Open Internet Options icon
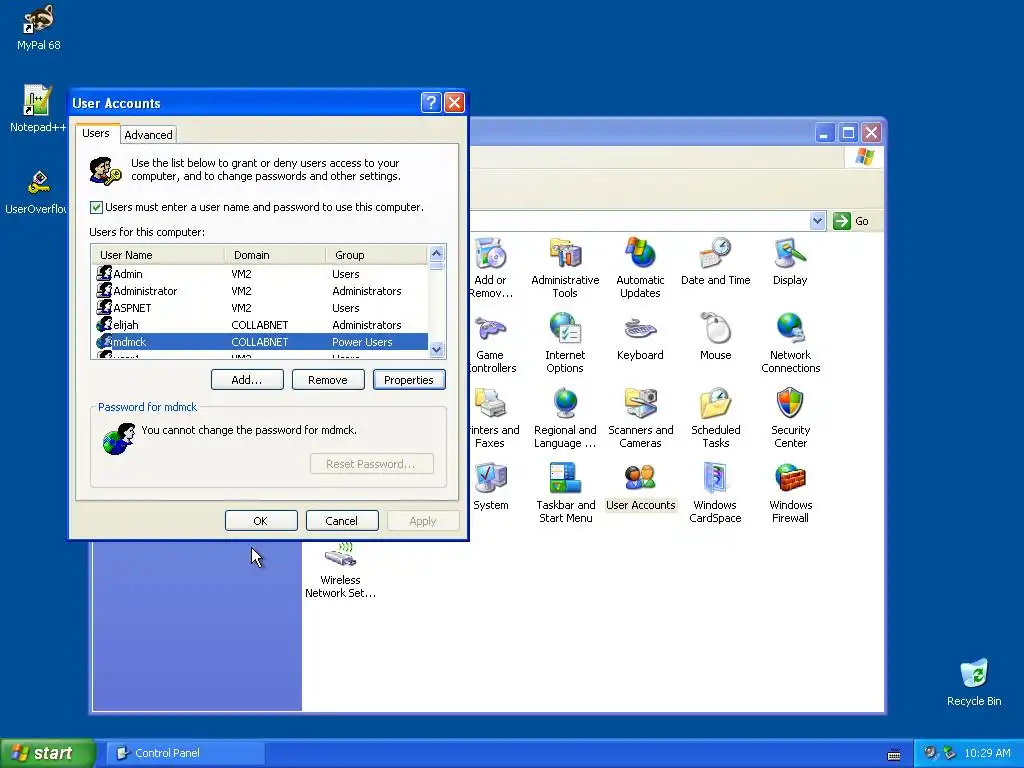 pyautogui.click(x=565, y=343)
